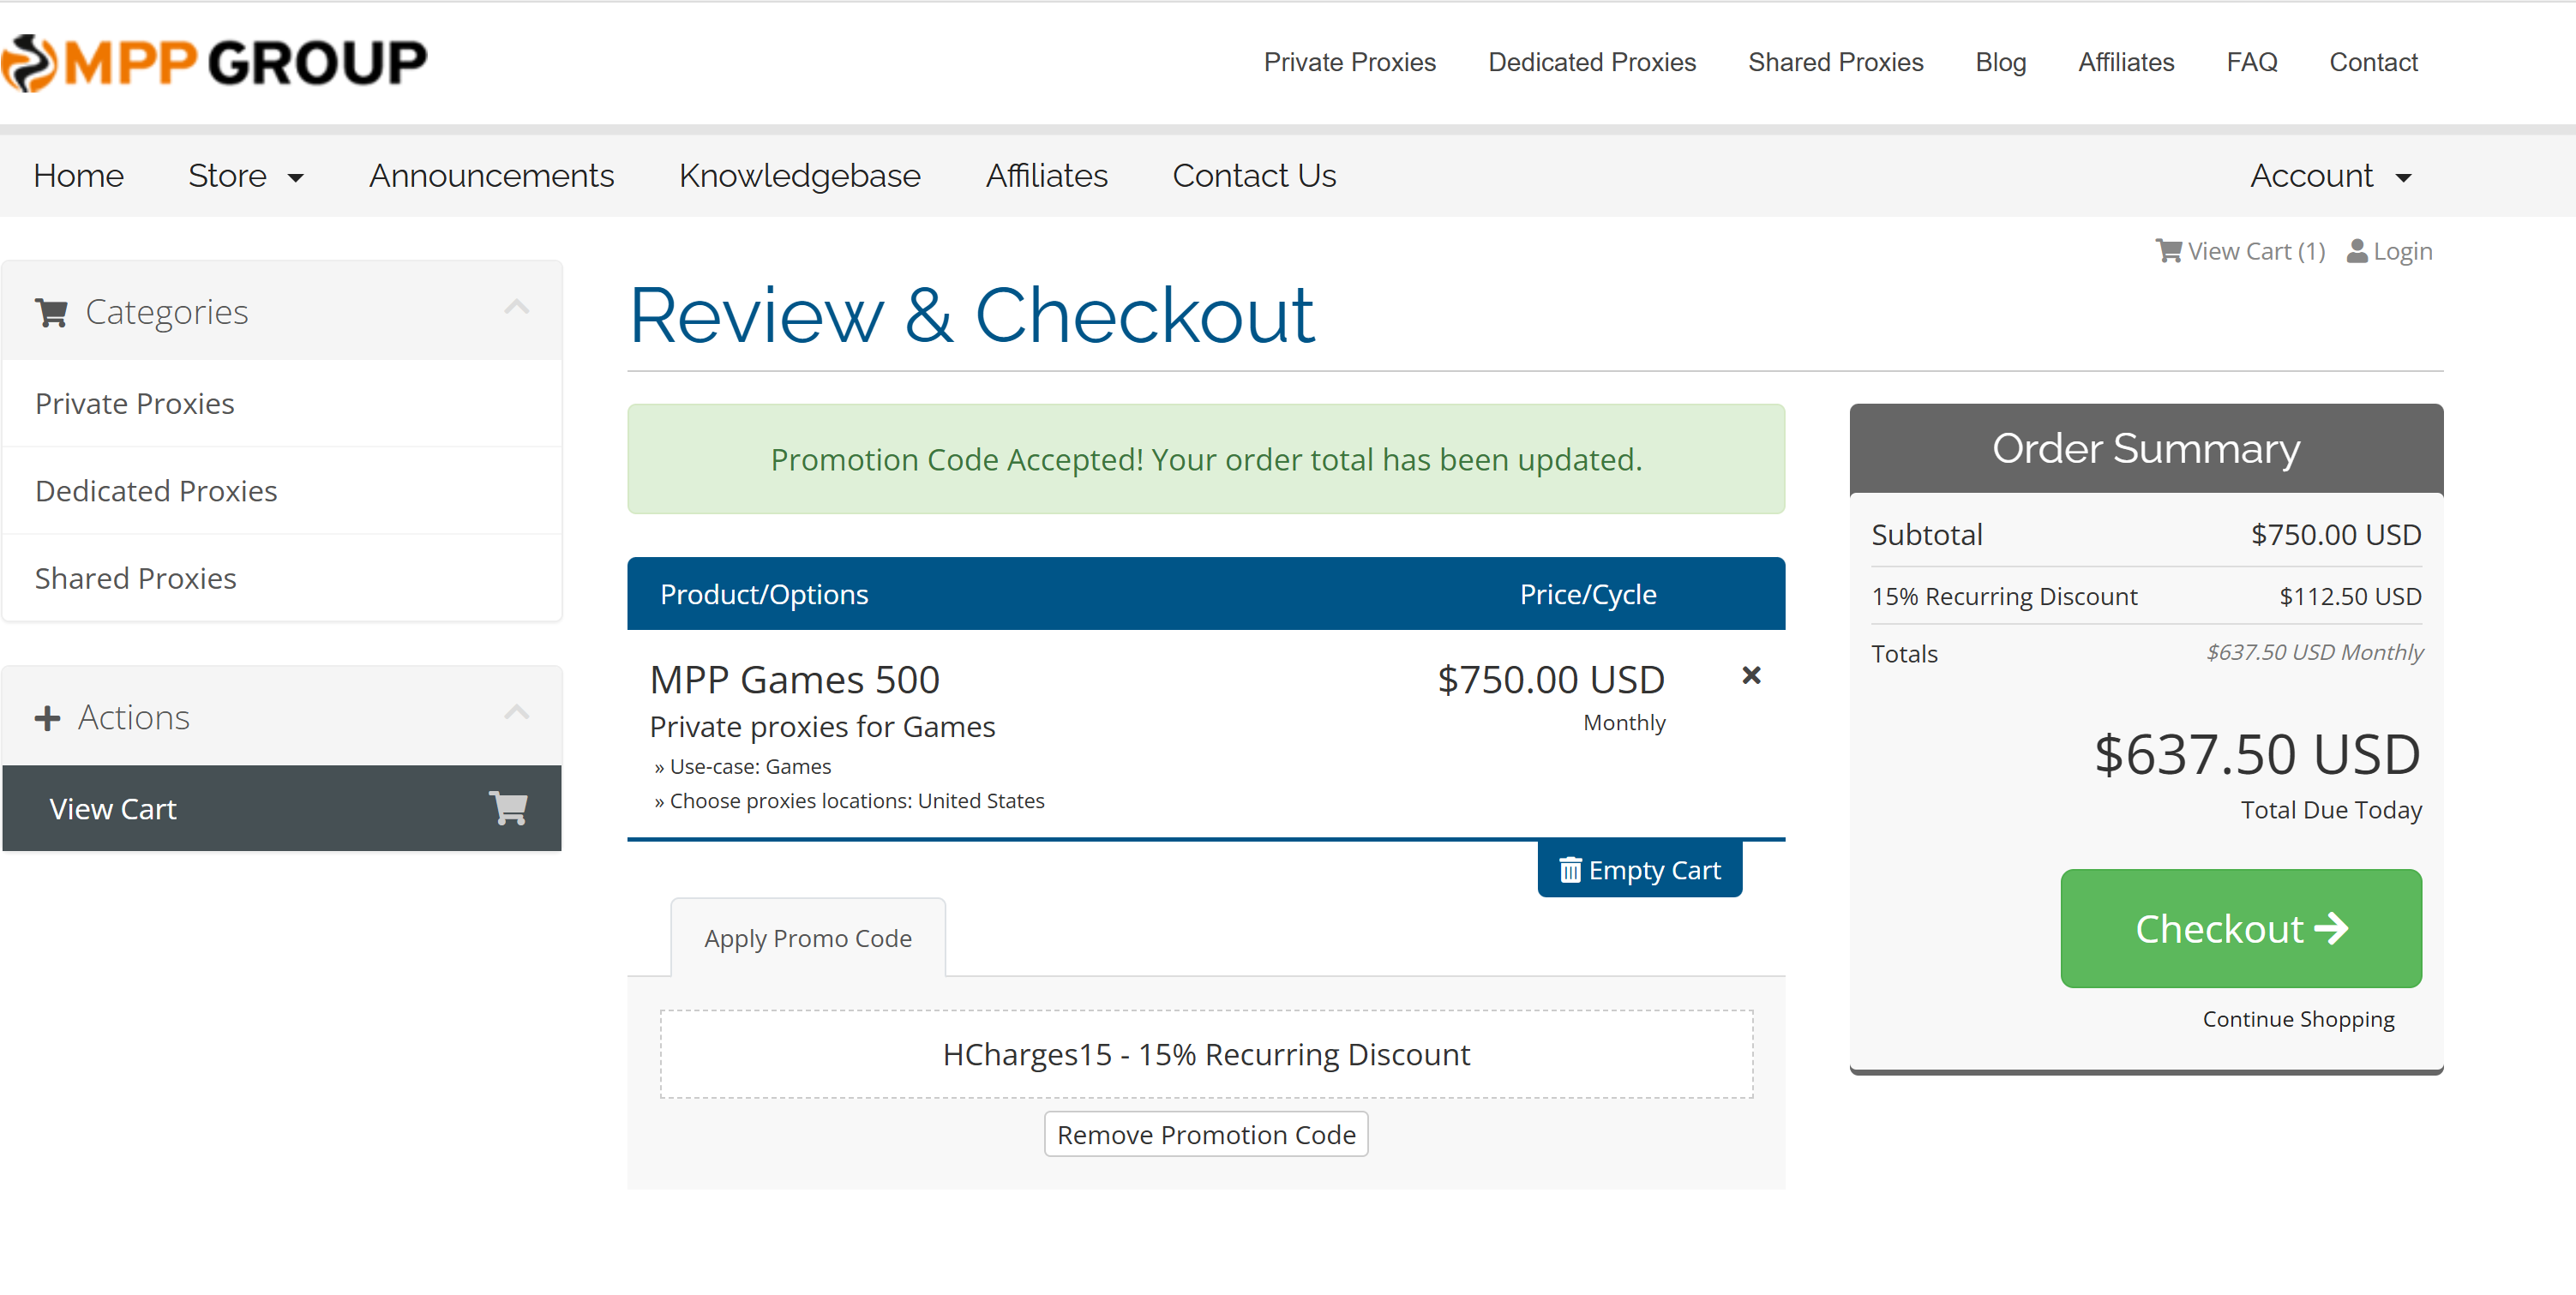The height and width of the screenshot is (1295, 2576).
Task: Click the Order Summary header
Action: click(2146, 449)
